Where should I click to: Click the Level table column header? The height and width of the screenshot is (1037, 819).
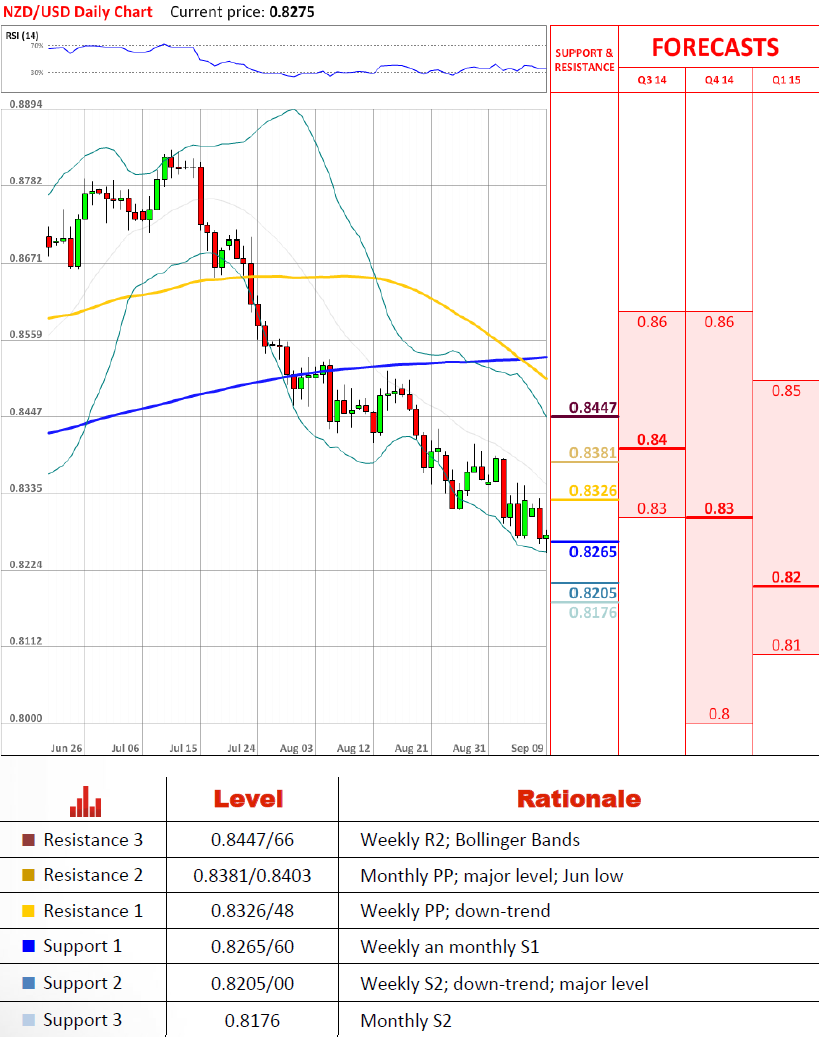[248, 799]
